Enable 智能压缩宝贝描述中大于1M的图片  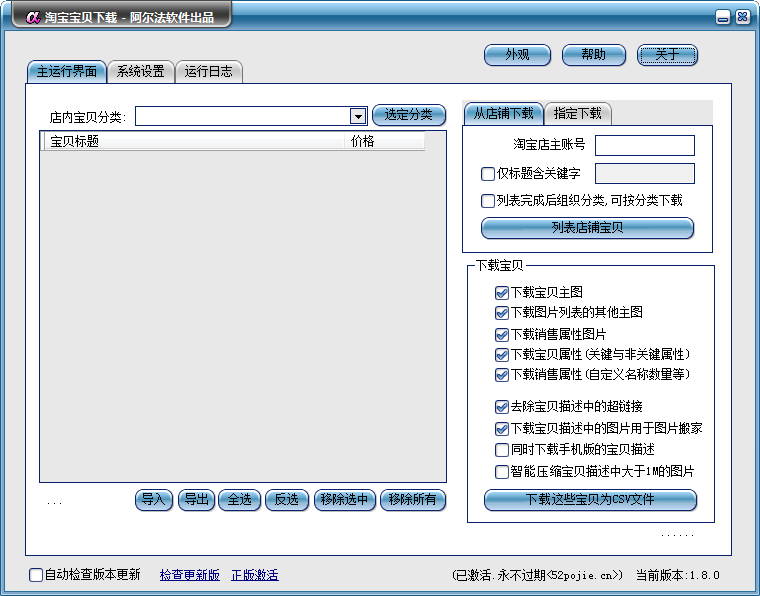502,471
